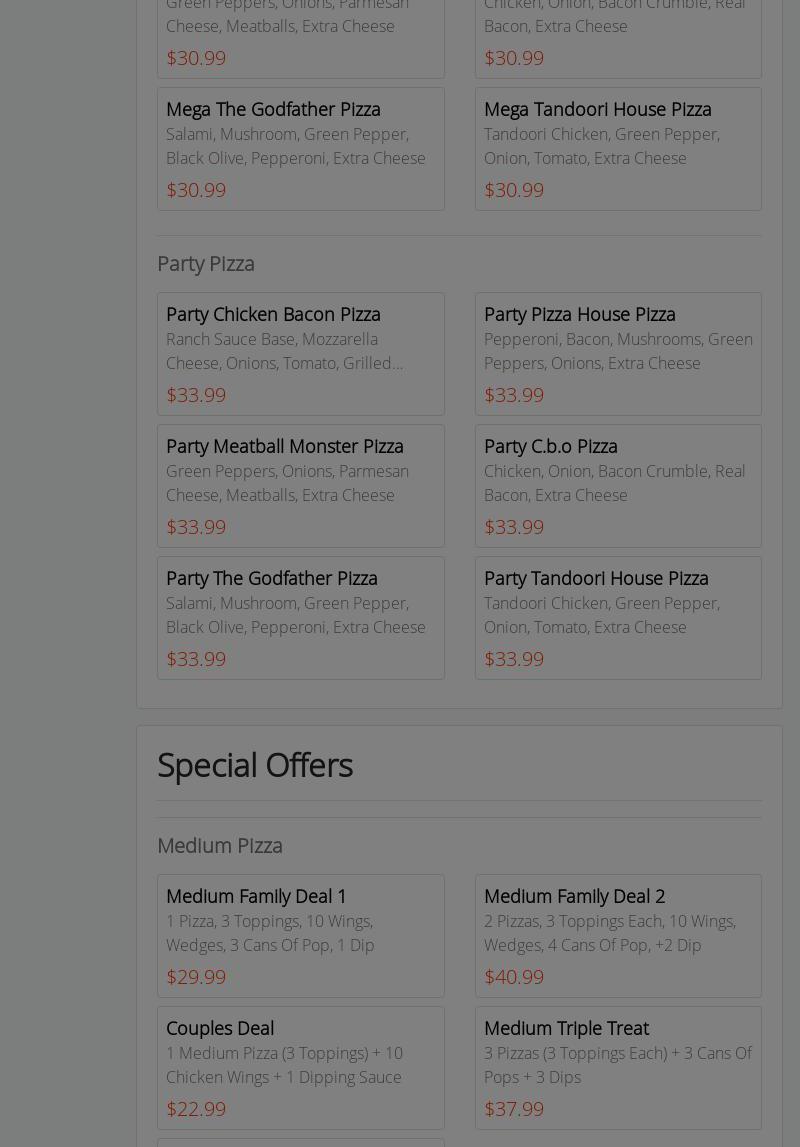Click the $22.99 Couples Deal price
Viewport: 800px width, 1147px height.
(196, 1108)
